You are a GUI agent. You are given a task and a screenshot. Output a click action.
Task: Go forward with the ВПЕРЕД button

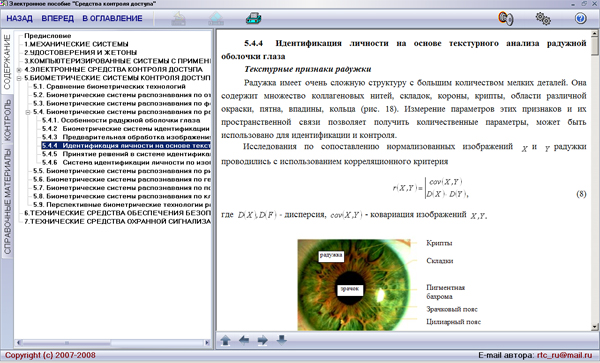57,18
